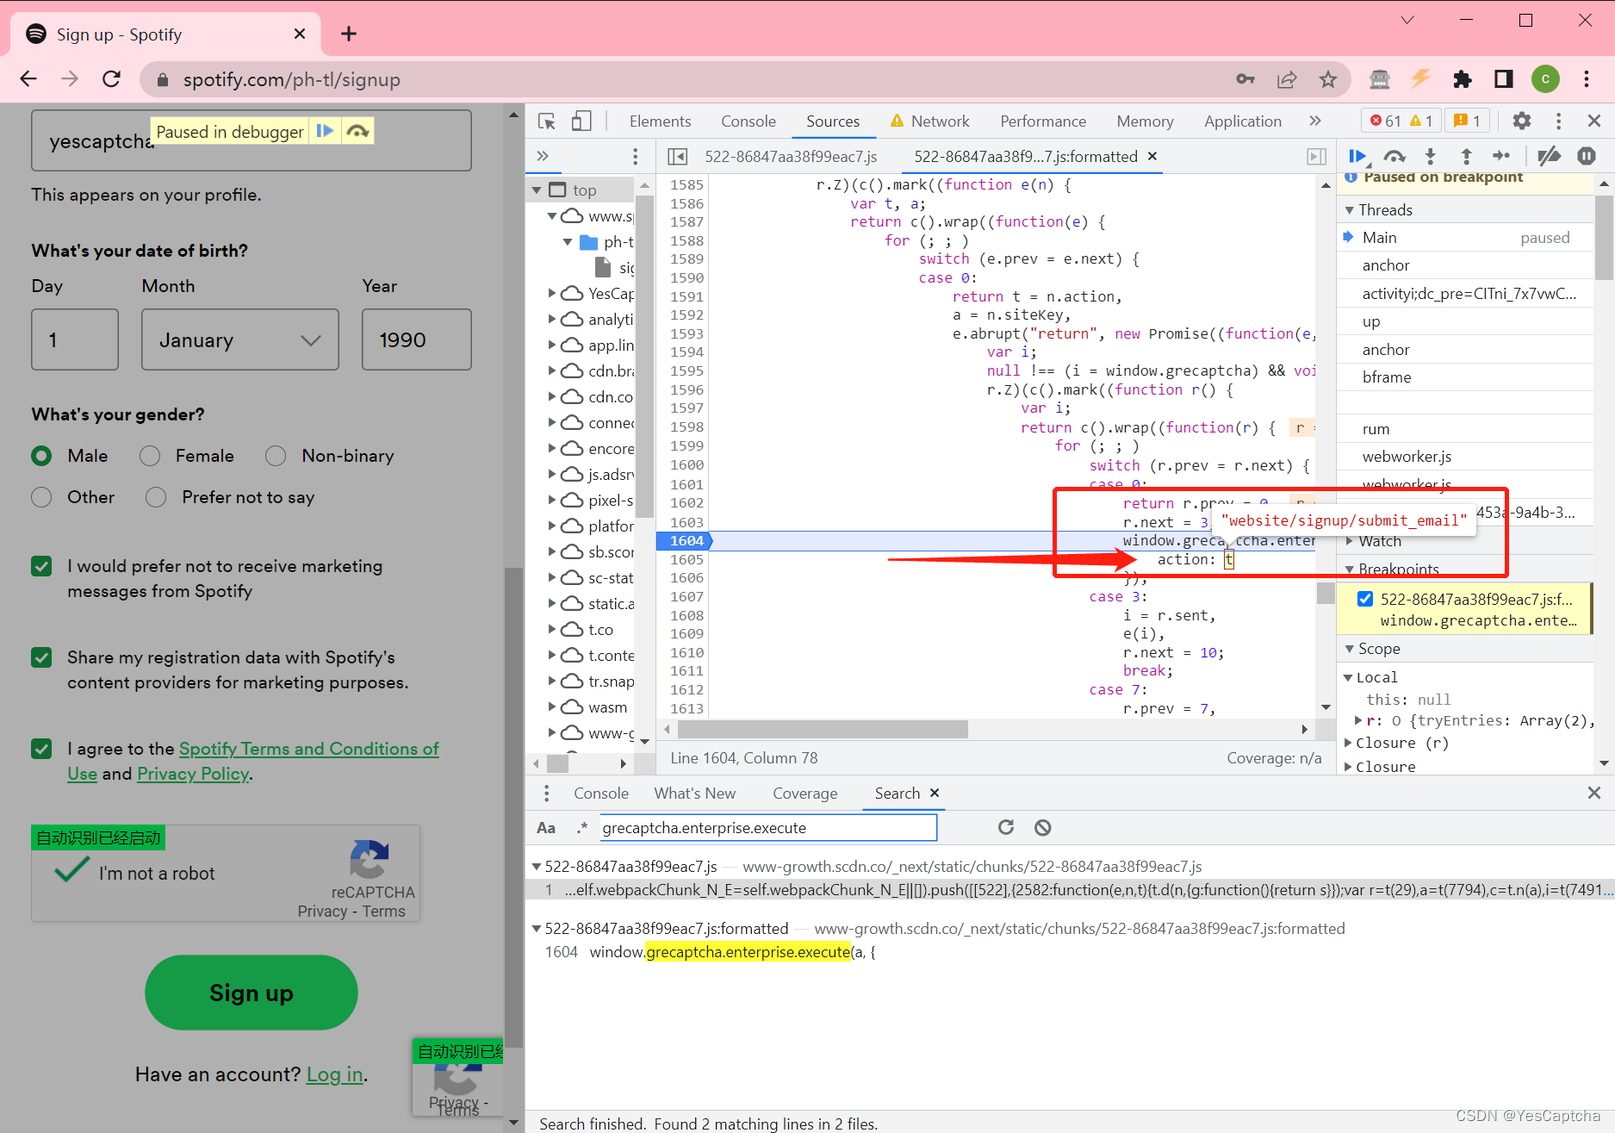The image size is (1615, 1133).
Task: Open Chrome extensions puzzle icon
Action: 1462,79
